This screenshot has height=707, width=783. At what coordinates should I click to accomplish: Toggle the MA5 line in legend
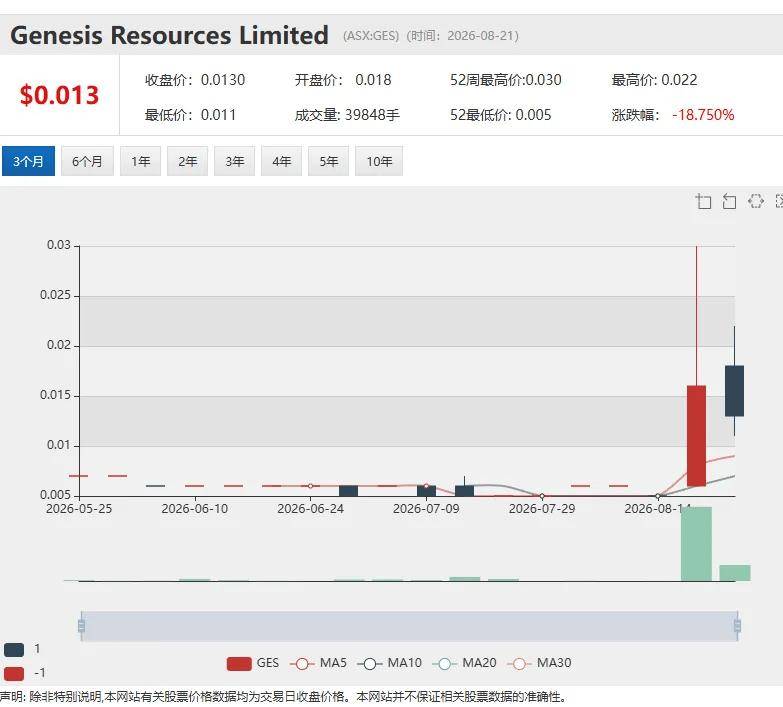point(318,663)
